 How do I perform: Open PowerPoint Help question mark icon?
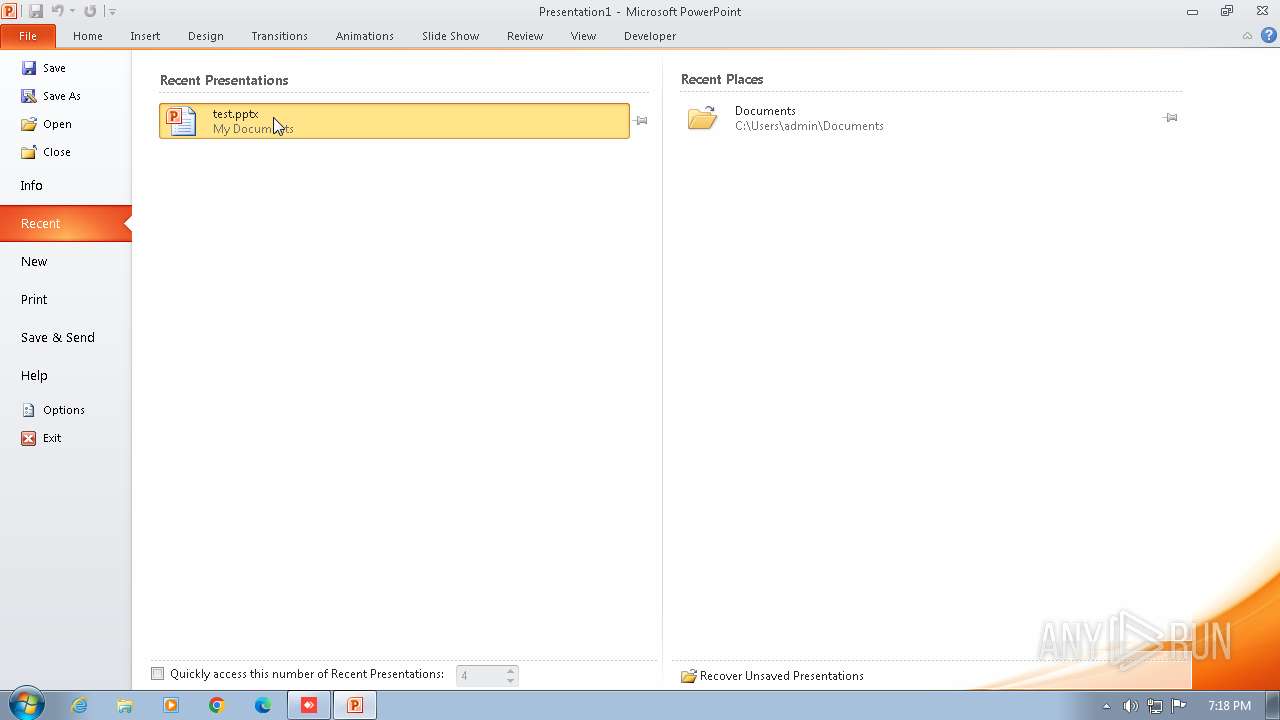[x=1269, y=36]
